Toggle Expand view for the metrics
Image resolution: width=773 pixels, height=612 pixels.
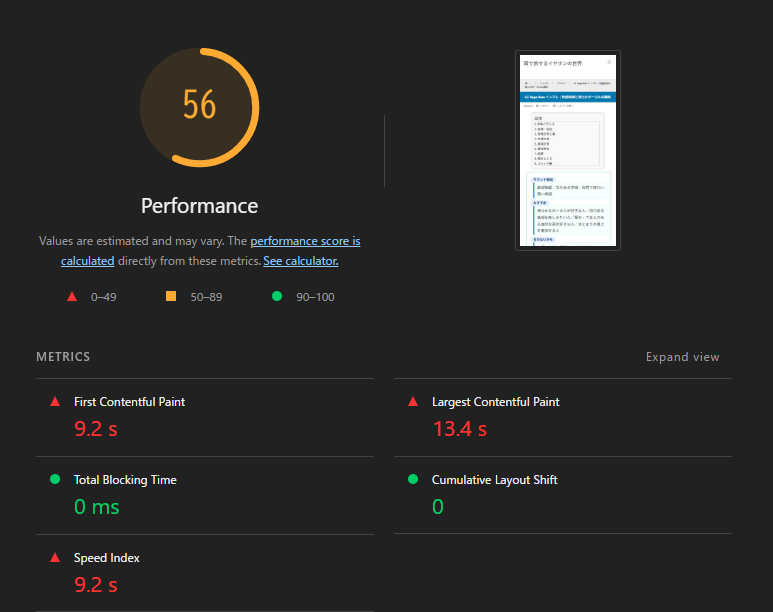click(682, 357)
